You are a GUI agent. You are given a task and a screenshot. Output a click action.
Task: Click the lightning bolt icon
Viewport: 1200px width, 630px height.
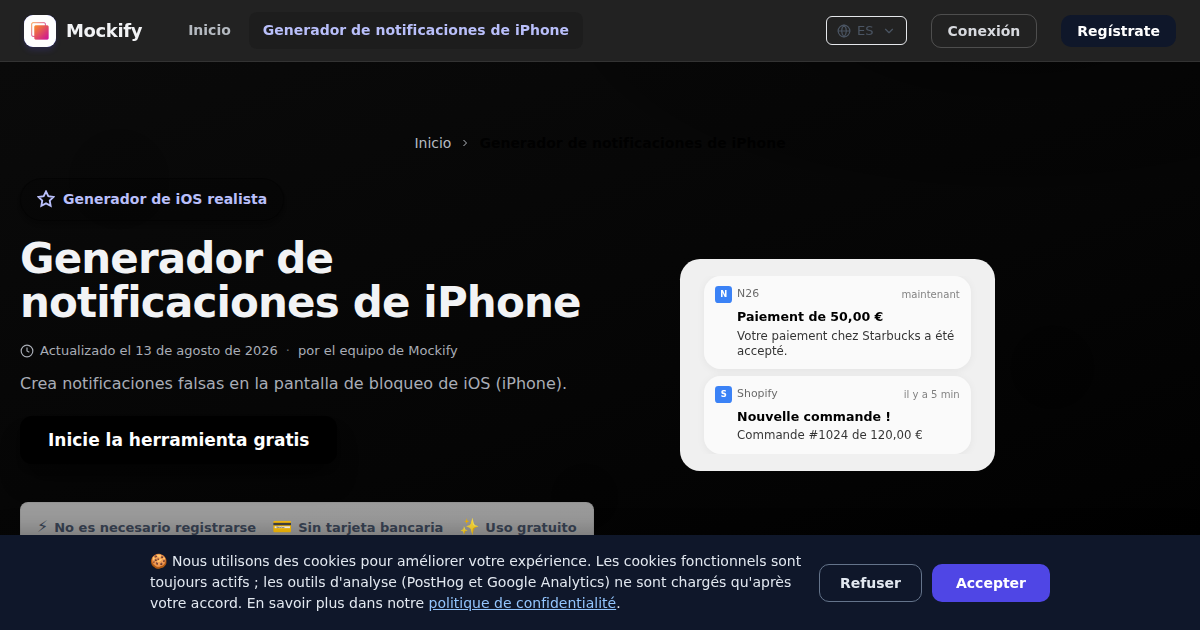pos(42,527)
